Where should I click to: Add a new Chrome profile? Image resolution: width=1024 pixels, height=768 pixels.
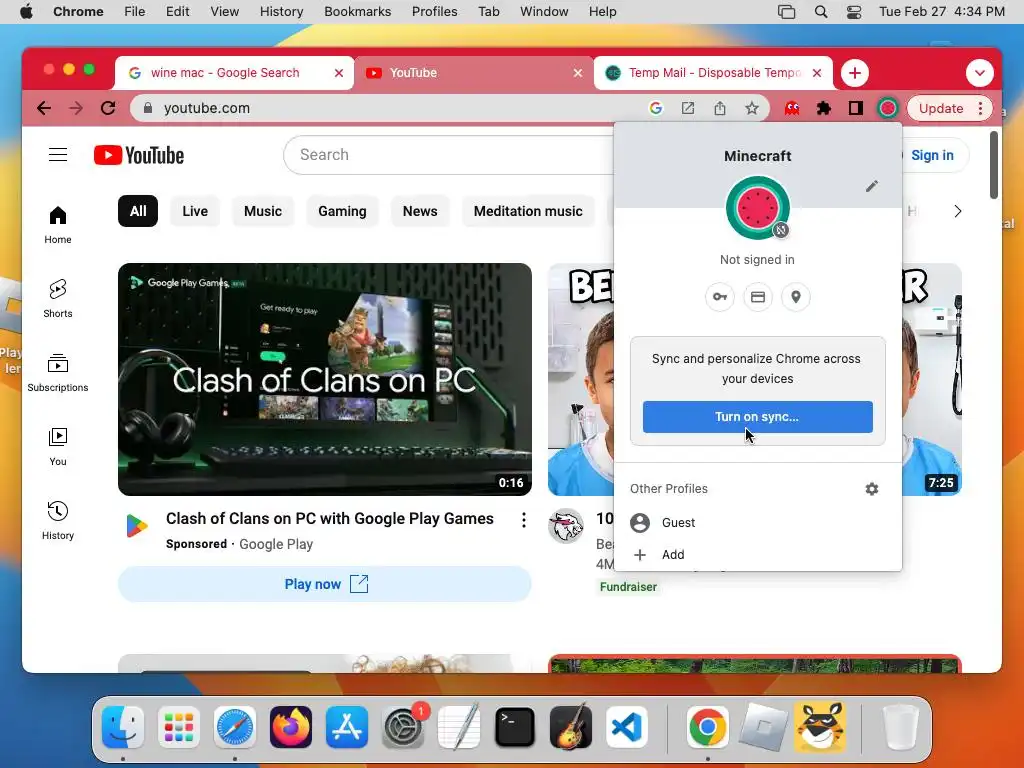tap(758, 554)
